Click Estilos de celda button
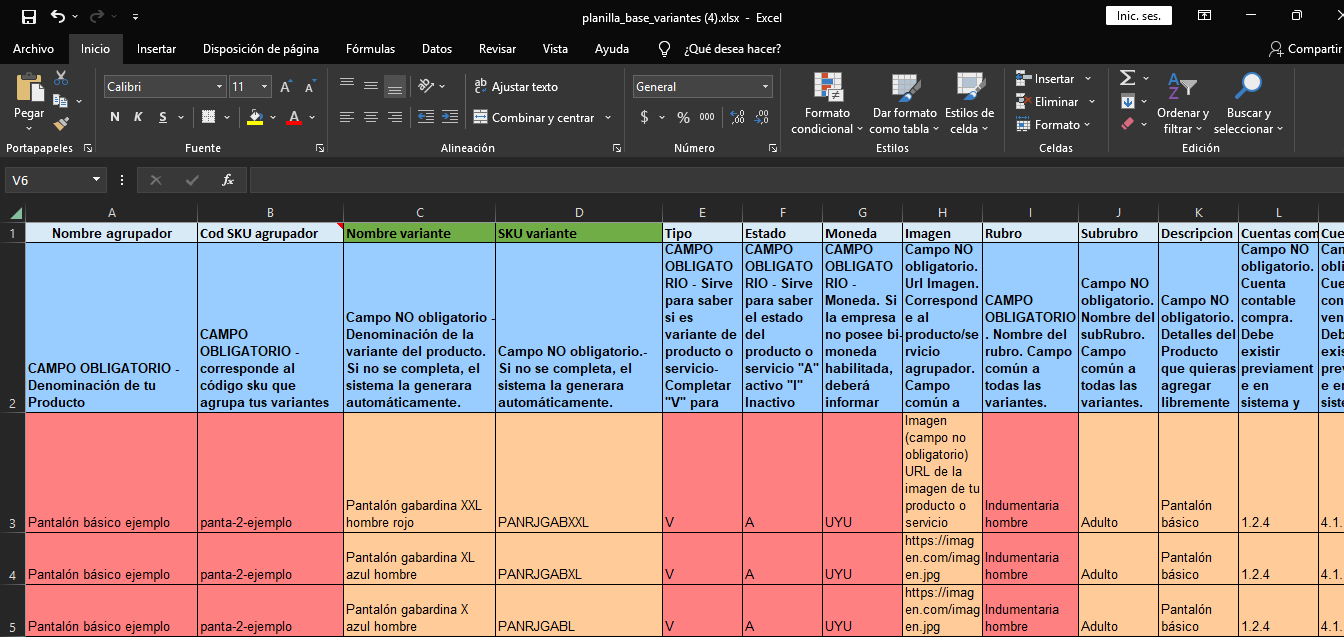The image size is (1344, 637). pos(969,103)
